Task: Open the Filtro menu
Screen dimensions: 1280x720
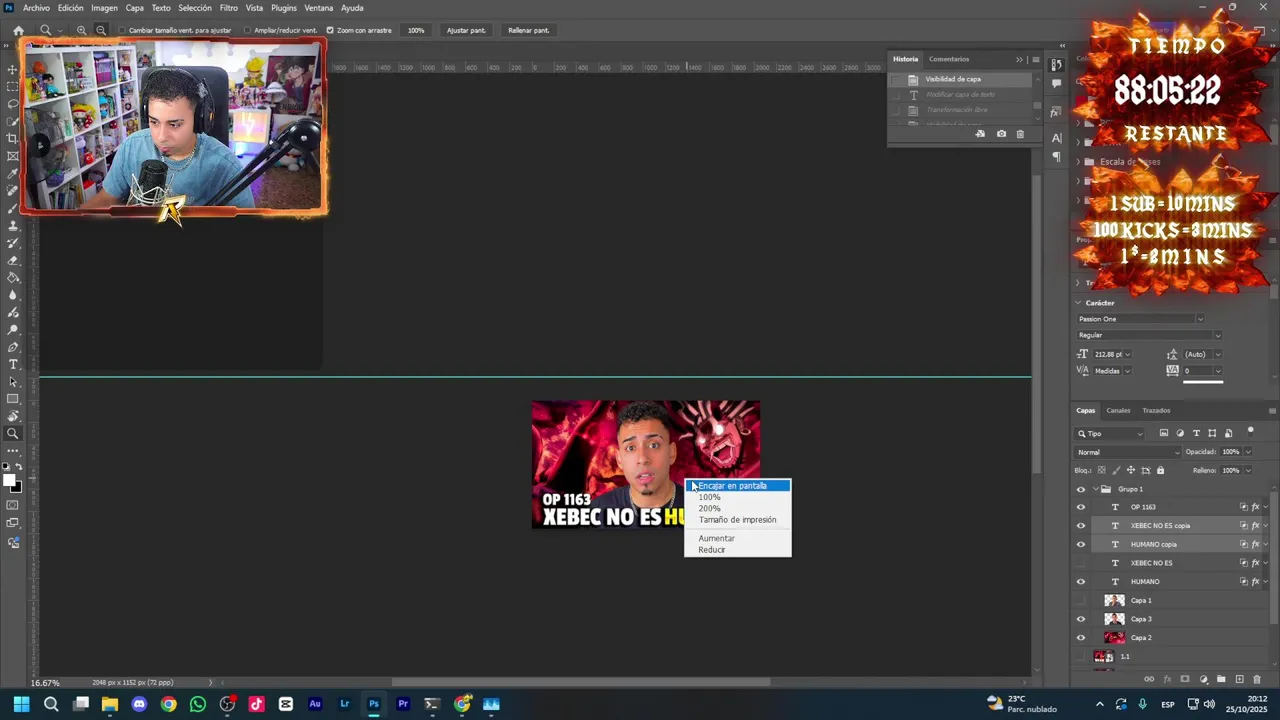Action: coord(229,8)
